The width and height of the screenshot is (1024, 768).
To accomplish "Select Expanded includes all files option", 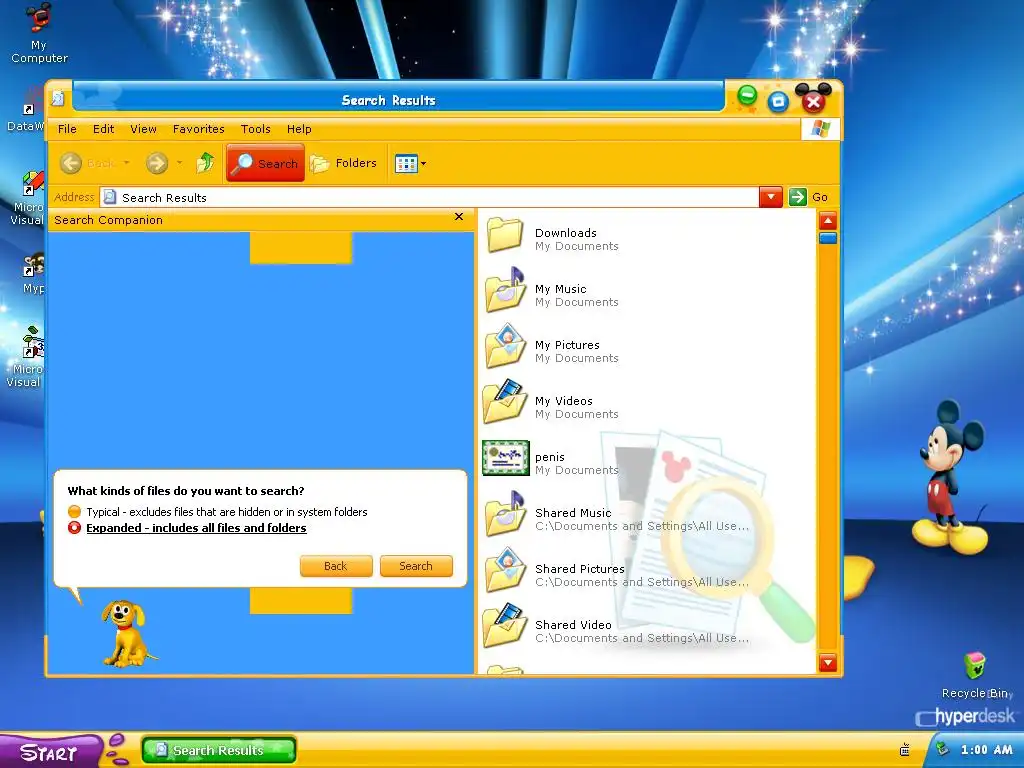I will [x=187, y=528].
